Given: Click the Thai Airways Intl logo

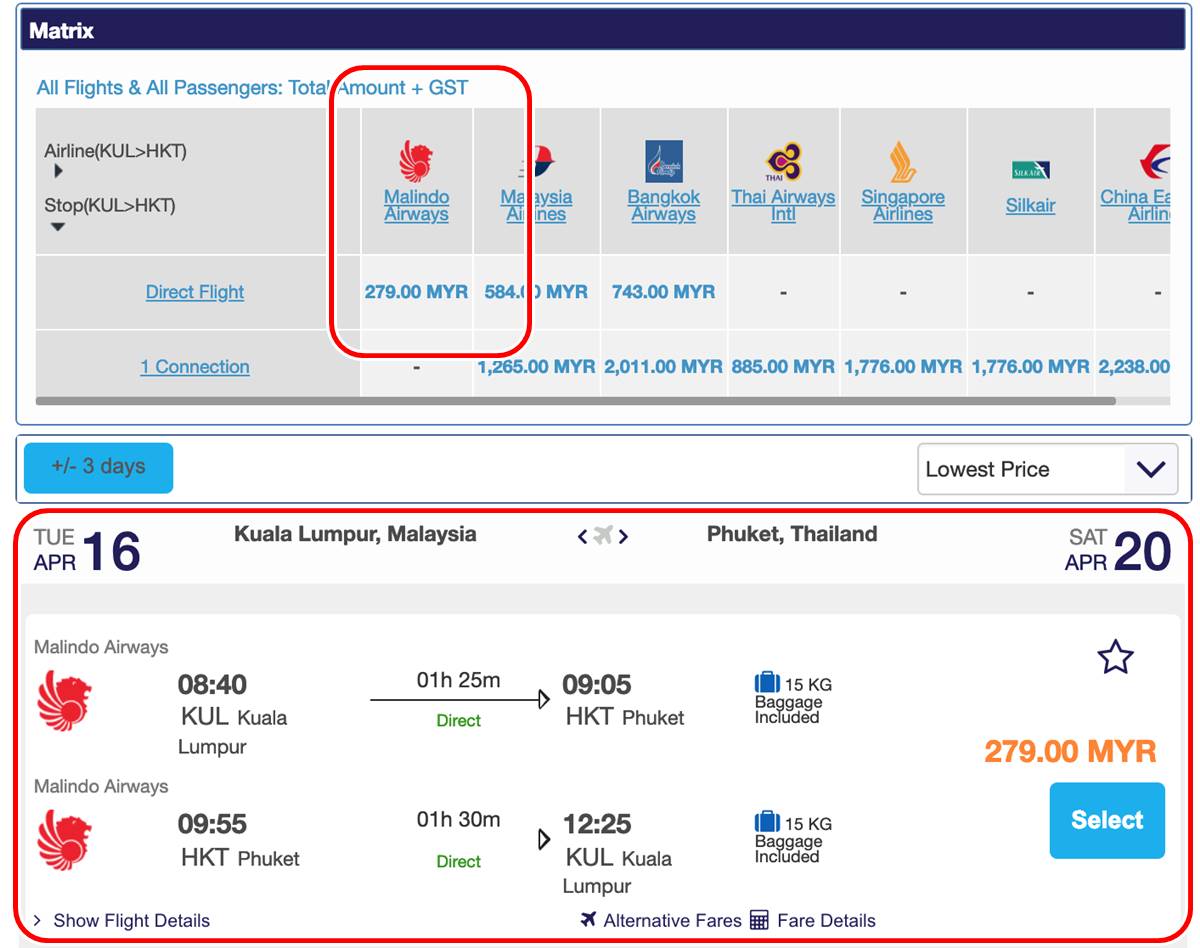Looking at the screenshot, I should click(x=783, y=161).
